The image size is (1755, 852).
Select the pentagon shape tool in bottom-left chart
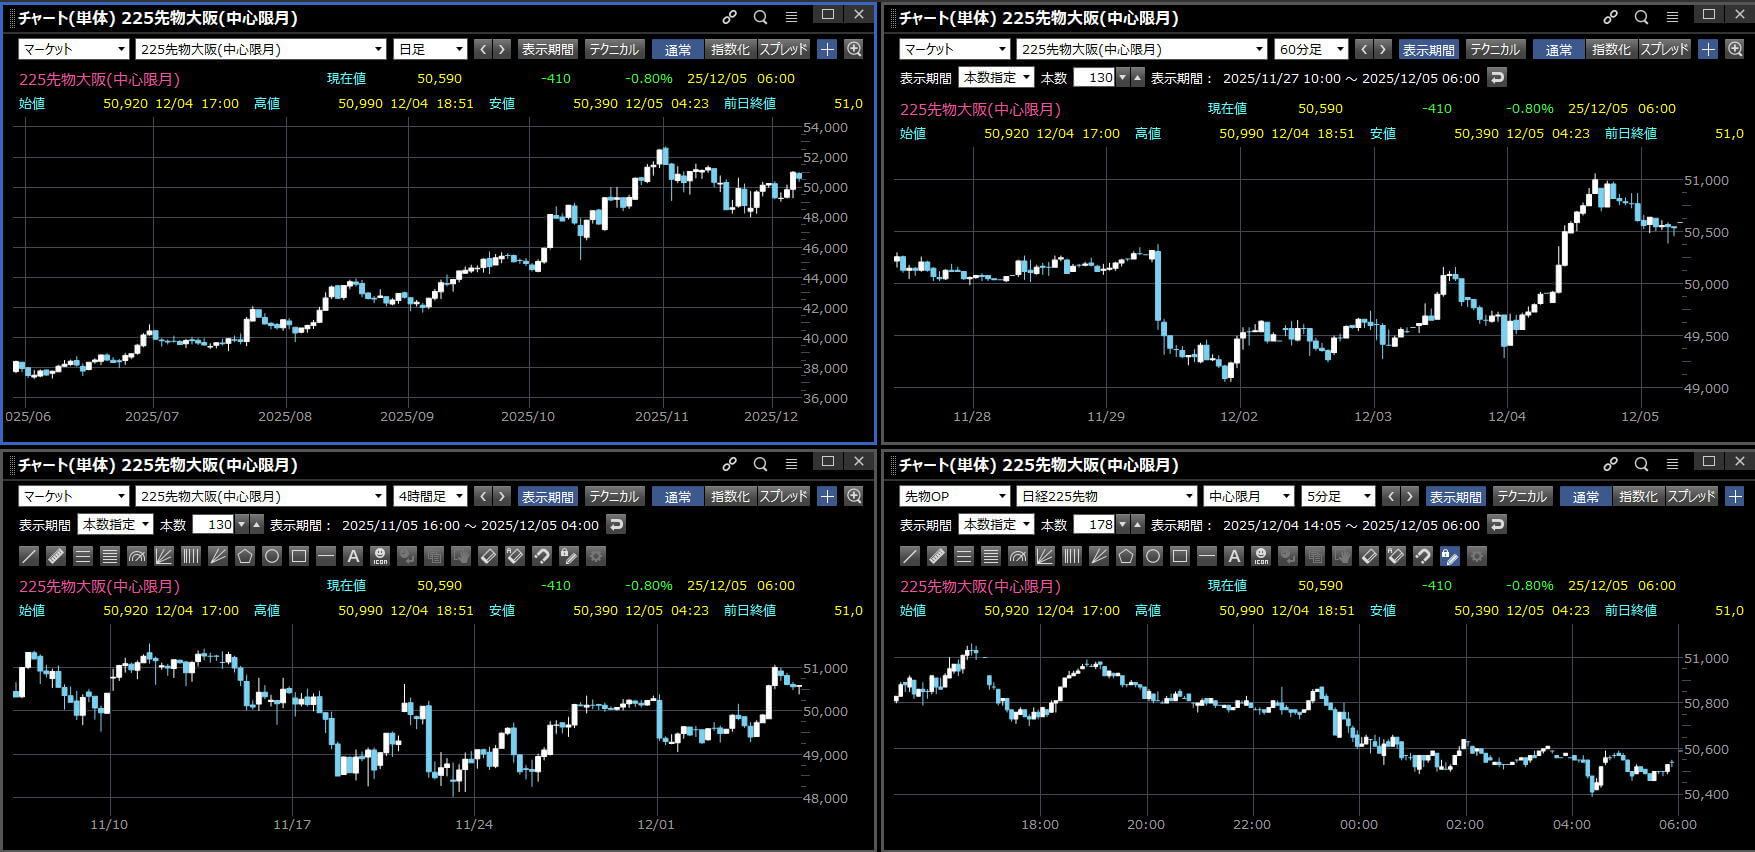point(245,556)
